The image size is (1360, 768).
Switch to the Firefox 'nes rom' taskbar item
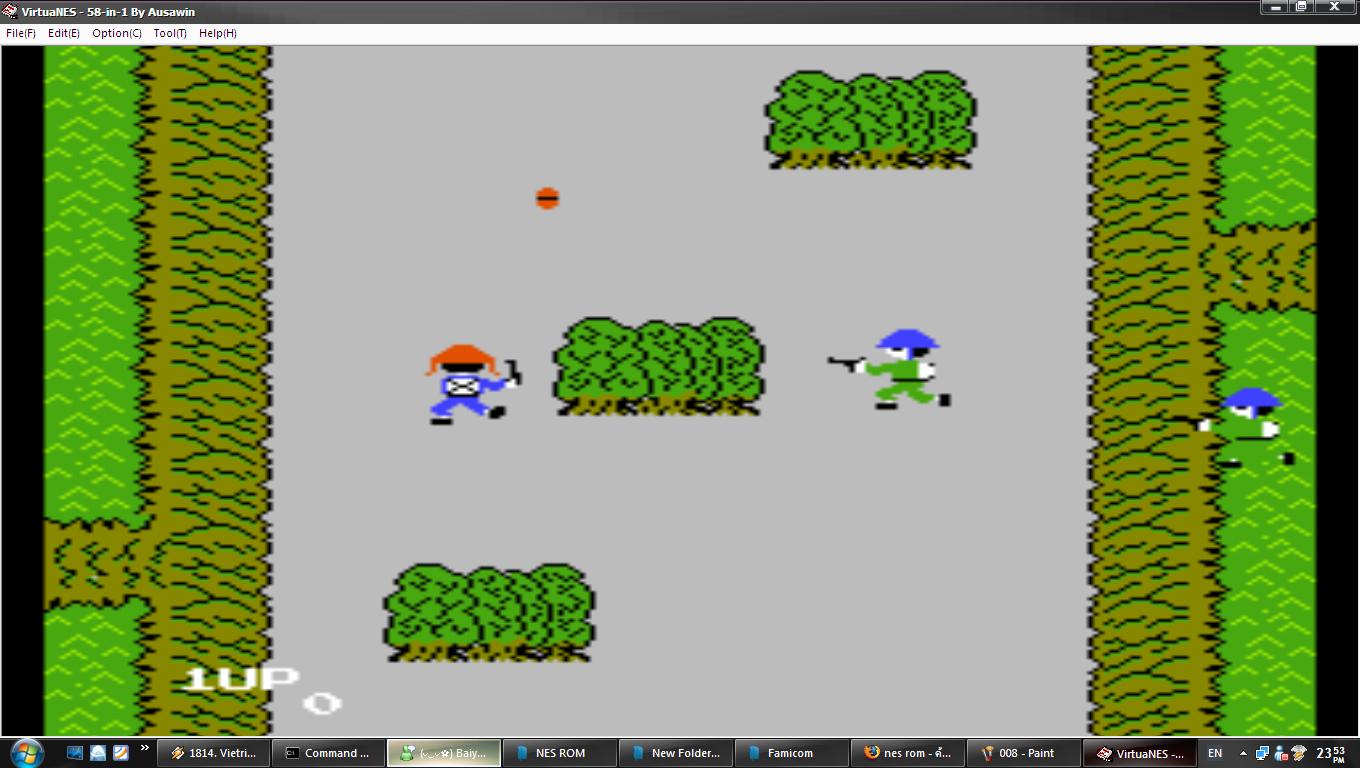pyautogui.click(x=908, y=753)
